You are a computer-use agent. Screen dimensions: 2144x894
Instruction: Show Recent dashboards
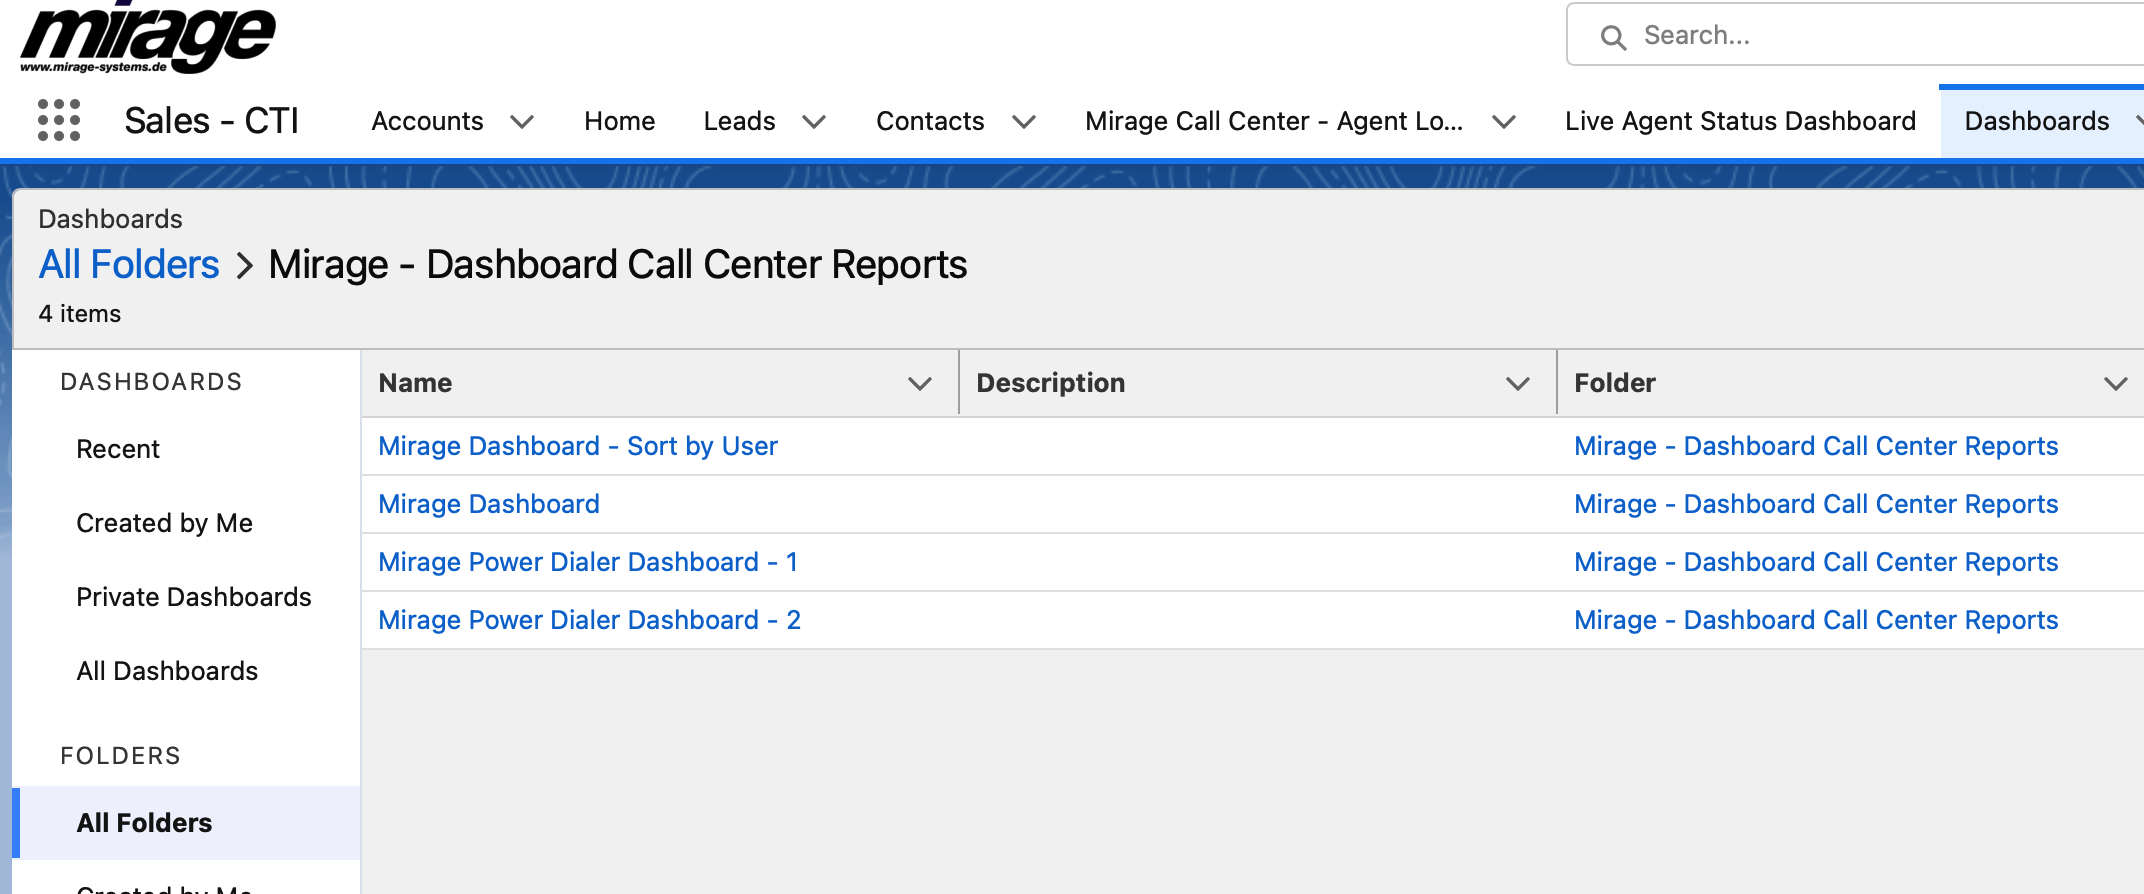(118, 449)
